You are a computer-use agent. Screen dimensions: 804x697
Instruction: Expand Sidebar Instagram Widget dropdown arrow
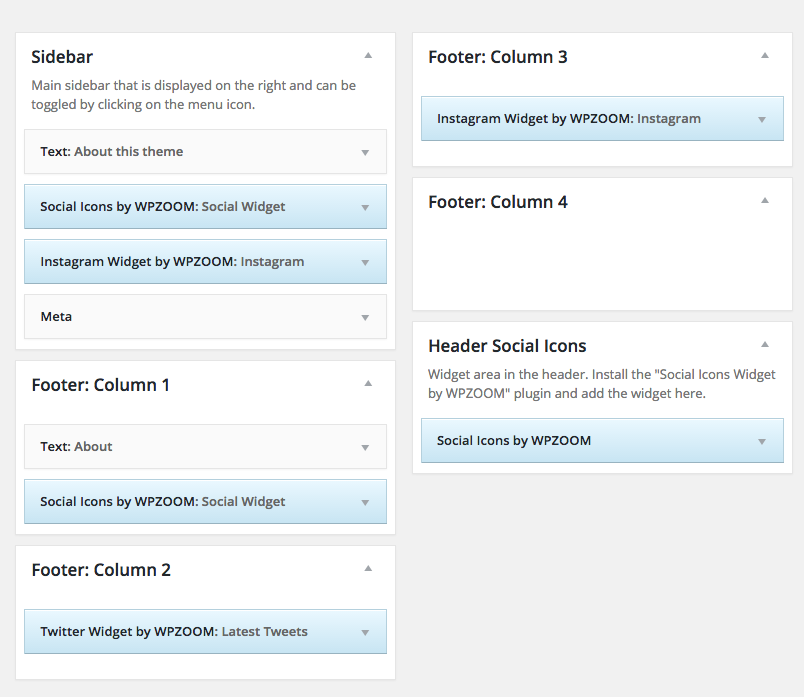point(365,262)
